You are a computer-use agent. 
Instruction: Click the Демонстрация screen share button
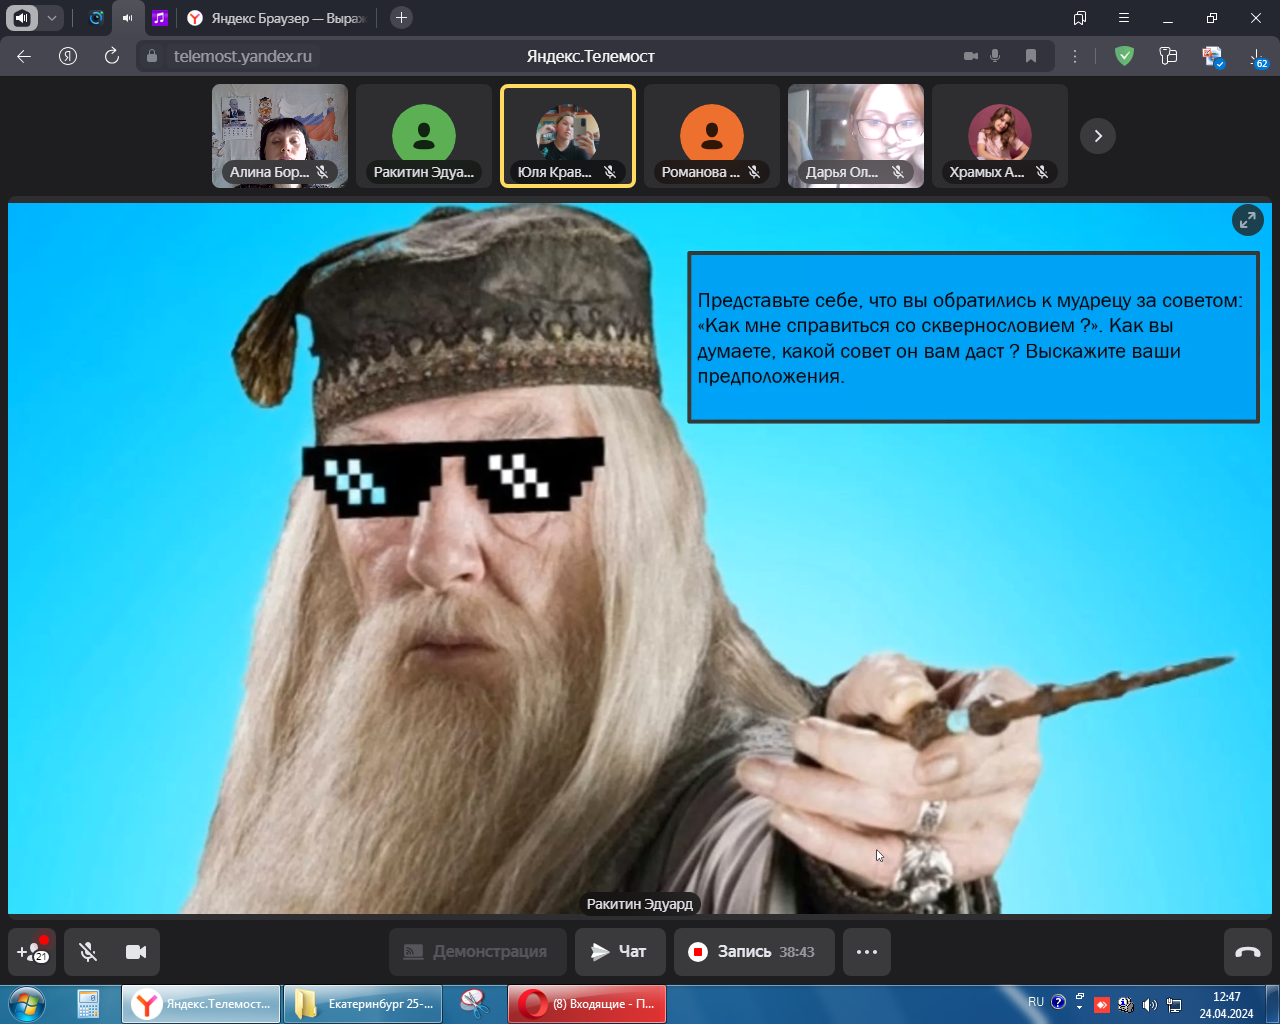(x=478, y=952)
